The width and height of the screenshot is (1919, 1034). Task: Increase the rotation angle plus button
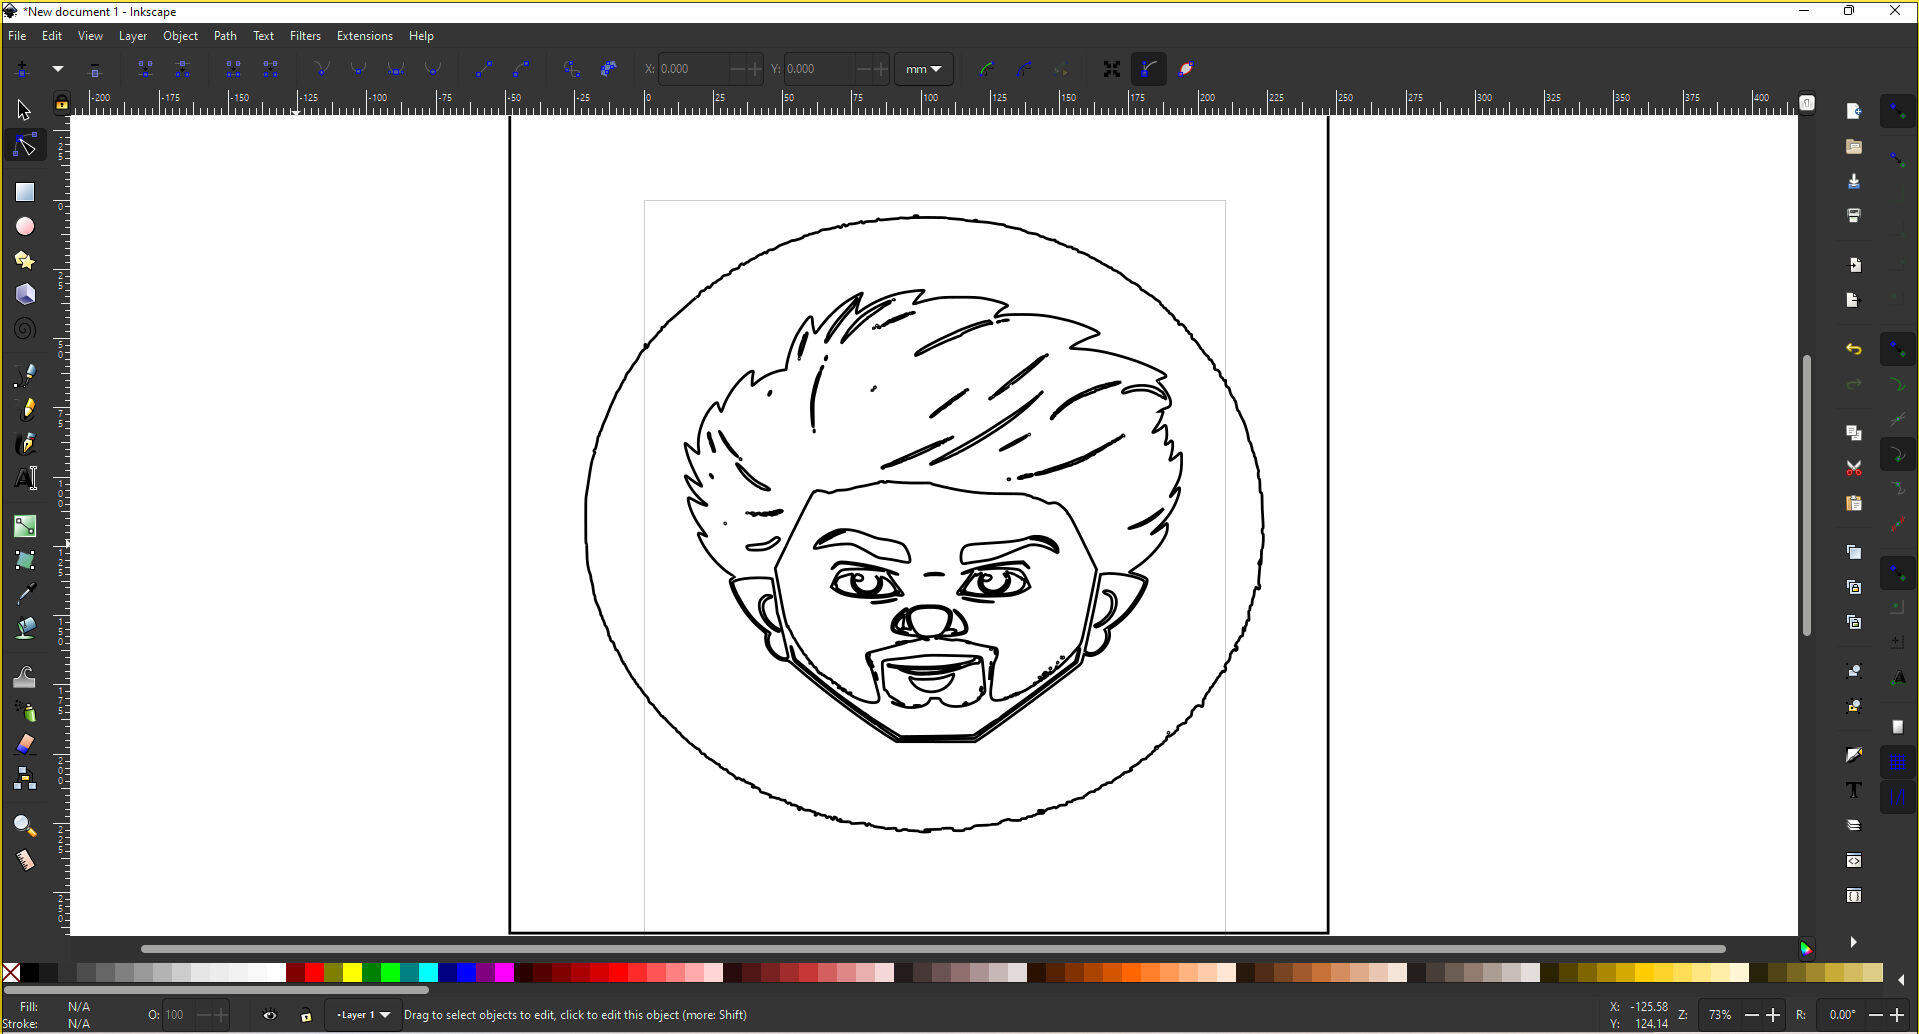click(x=1897, y=1015)
